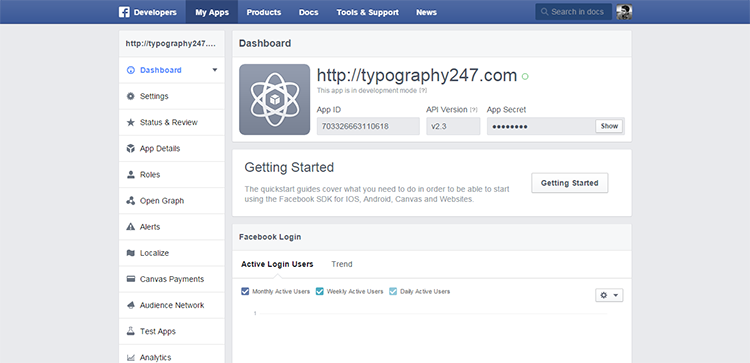750x363 pixels.
Task: Click the App ID field 703326663110618
Action: 368,126
